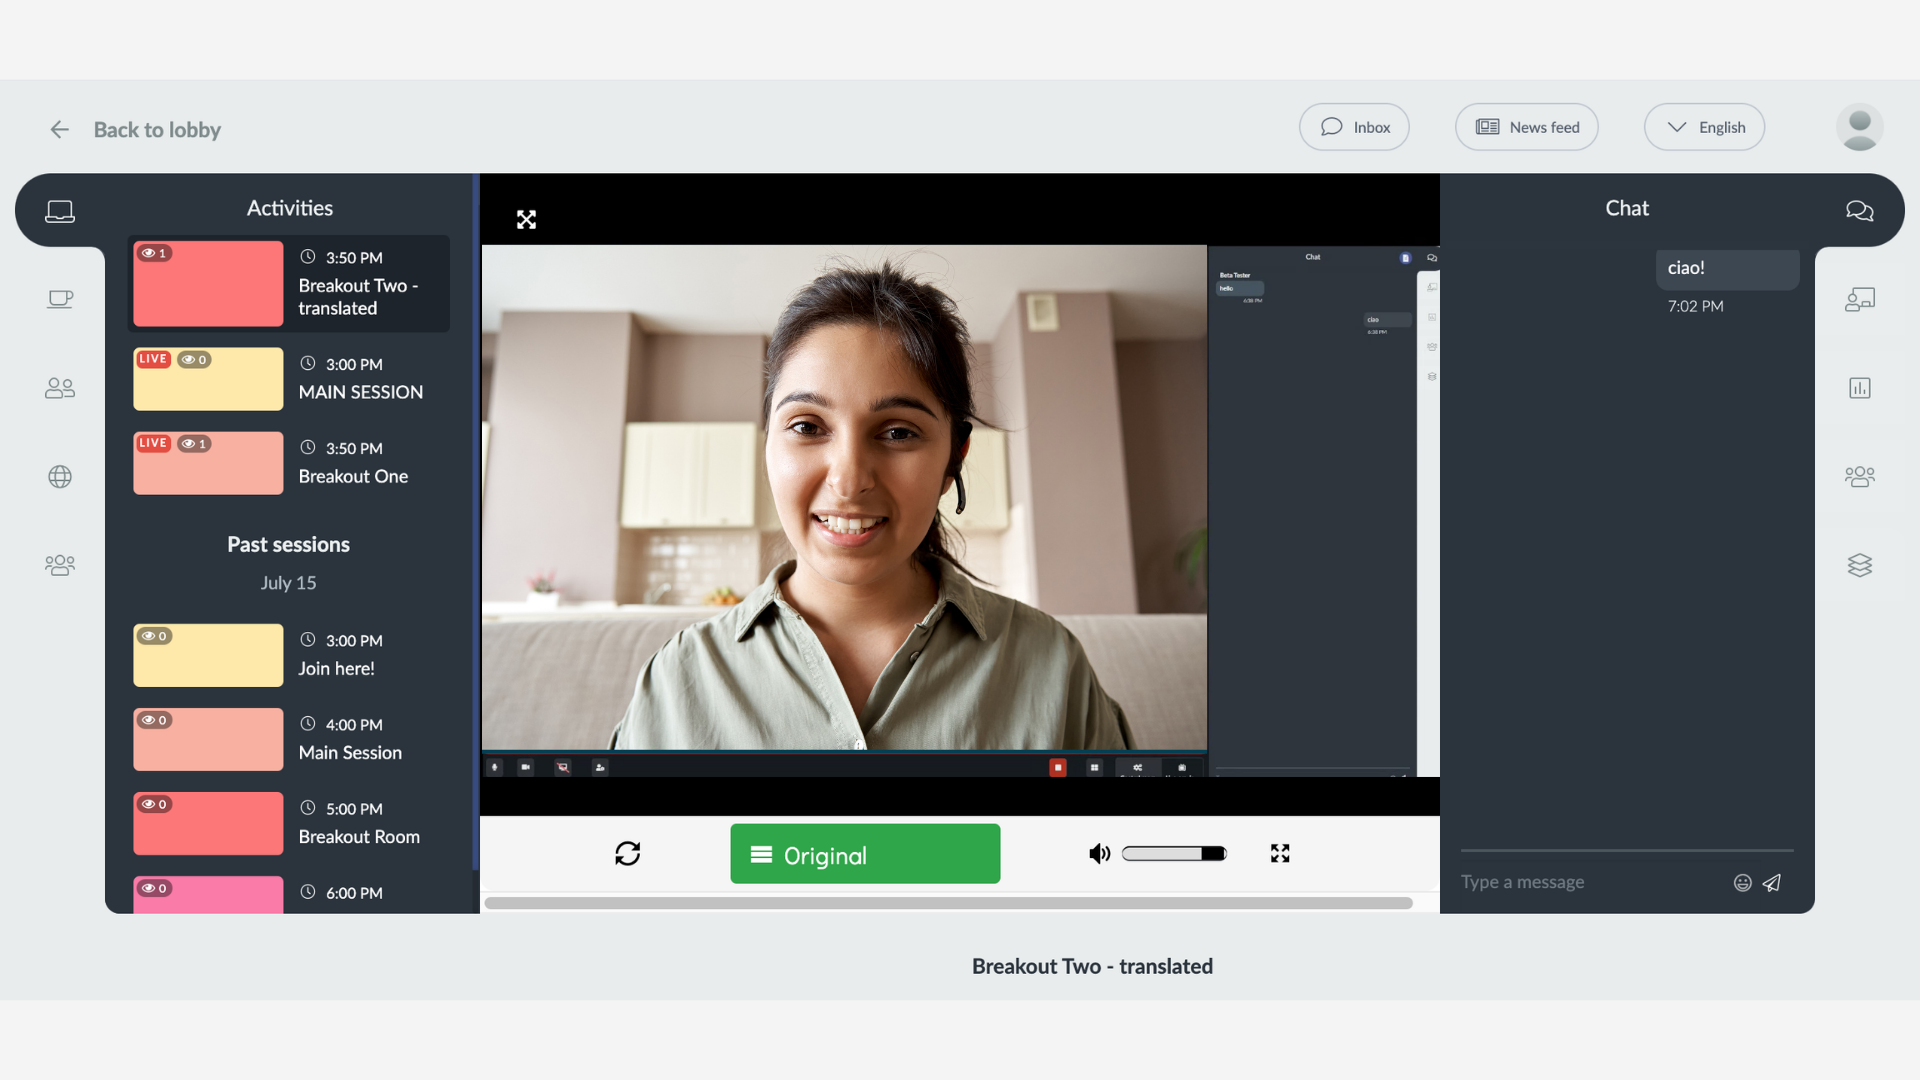
Task: Mute audio with the speaker icon
Action: click(1099, 853)
